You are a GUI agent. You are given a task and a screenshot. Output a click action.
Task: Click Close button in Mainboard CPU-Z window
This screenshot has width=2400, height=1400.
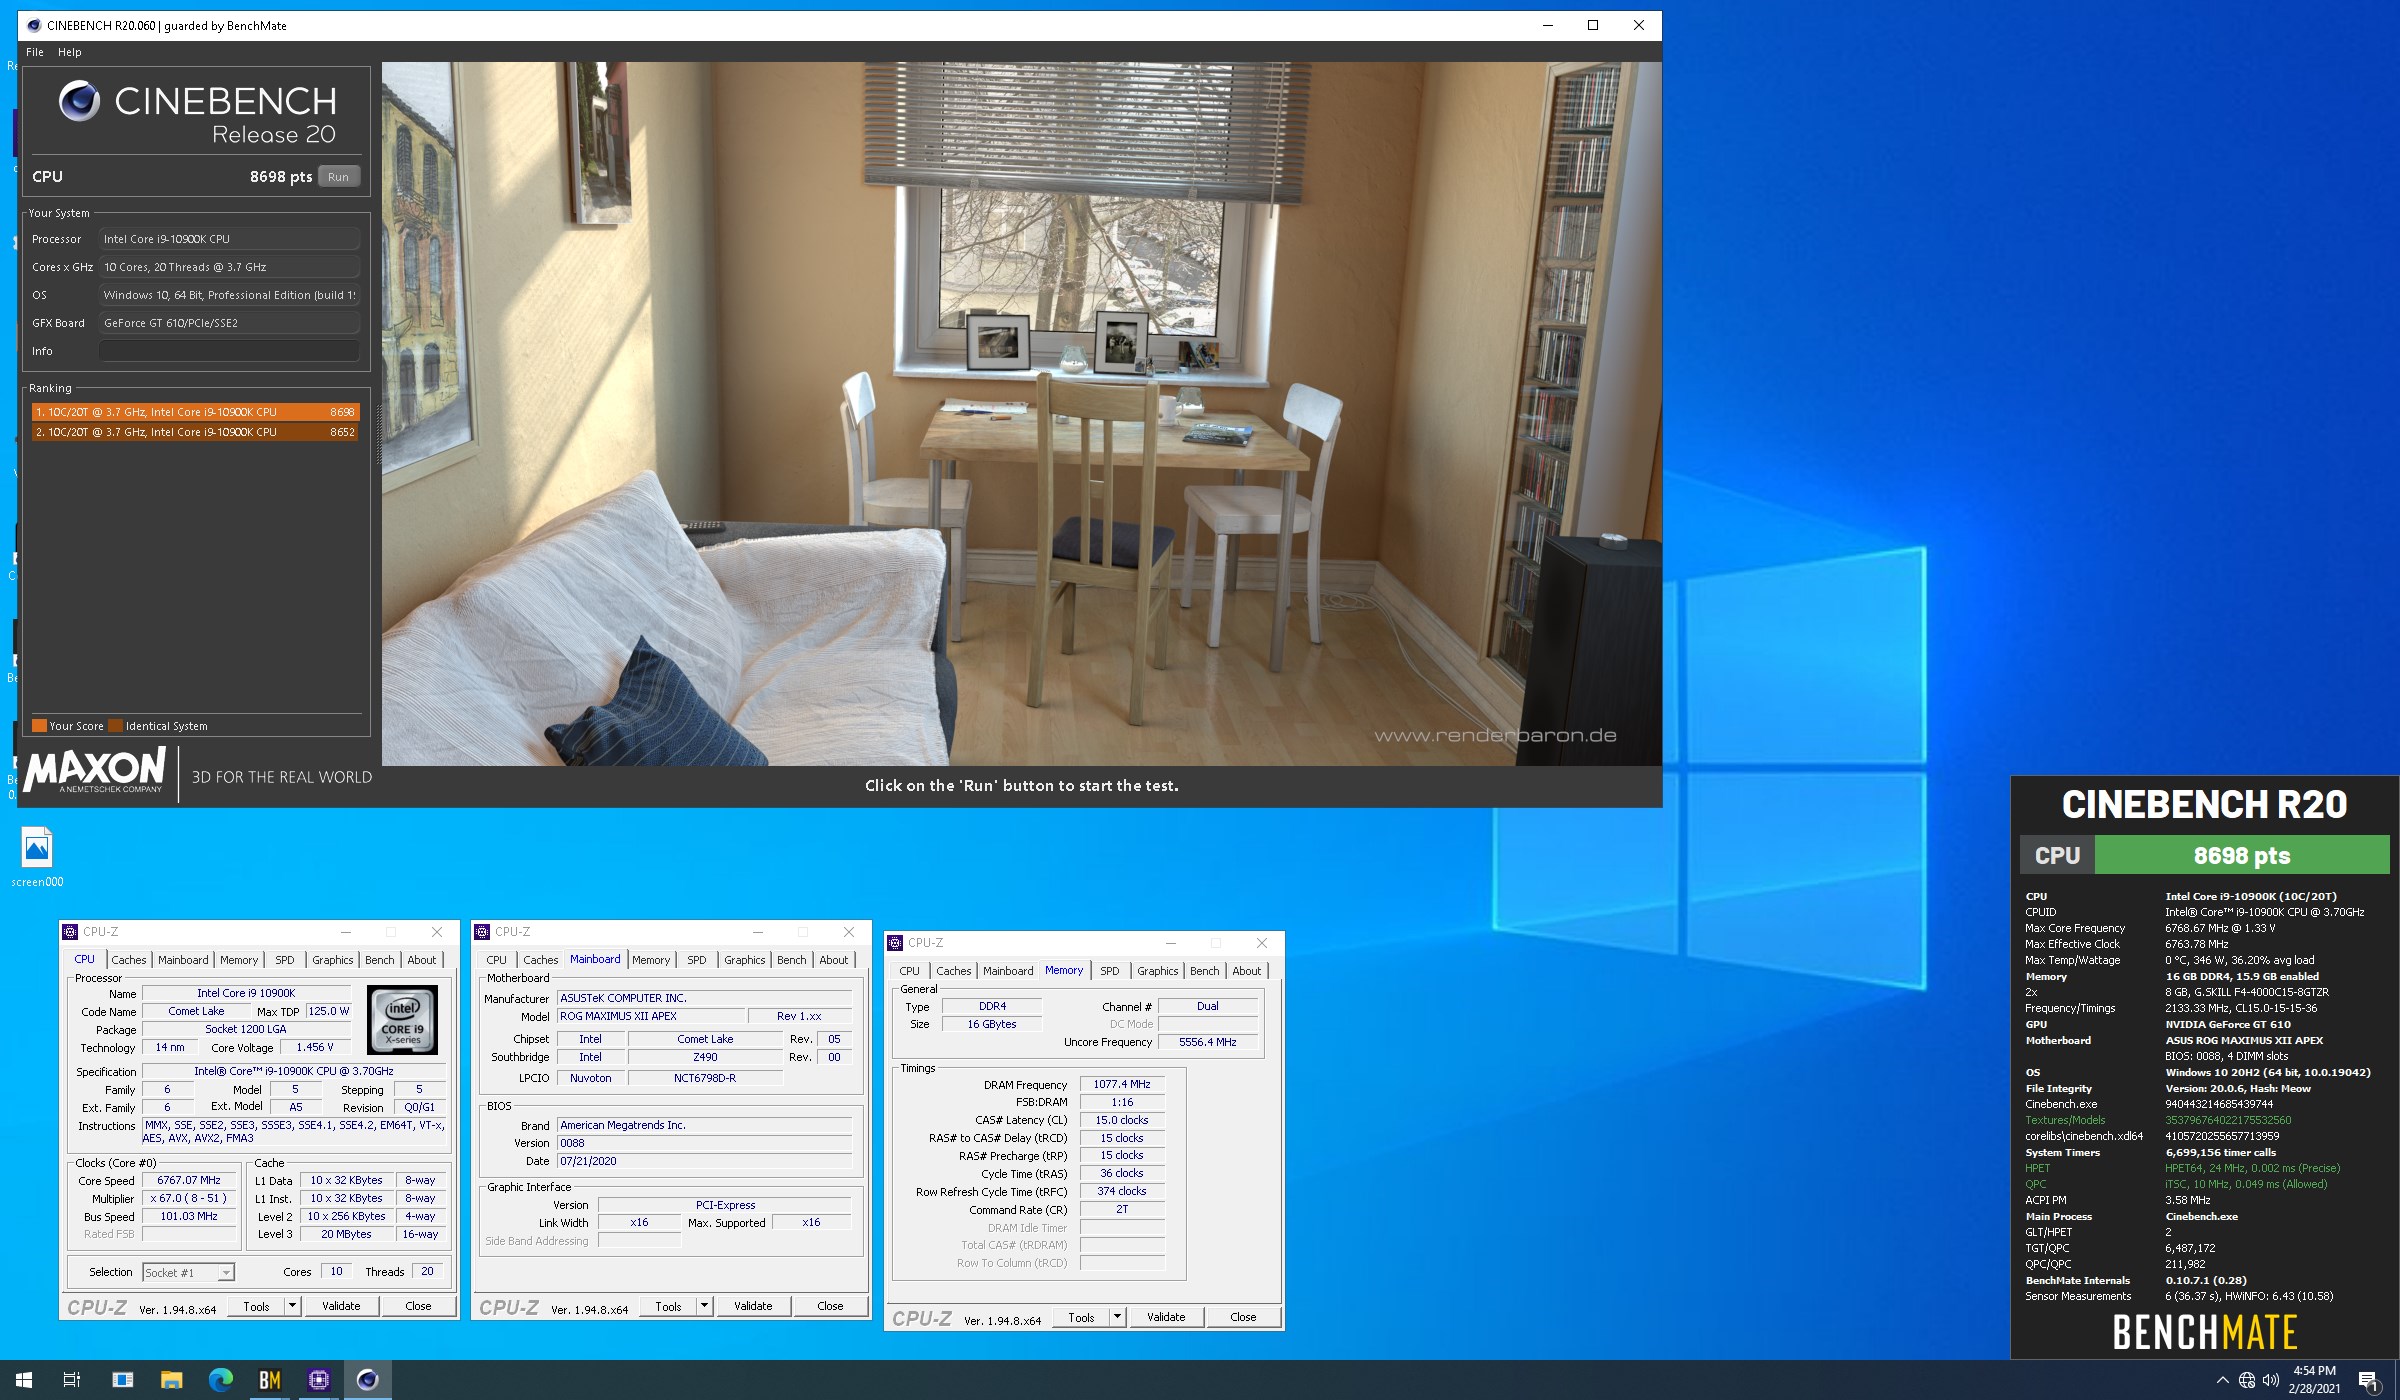(x=830, y=1306)
